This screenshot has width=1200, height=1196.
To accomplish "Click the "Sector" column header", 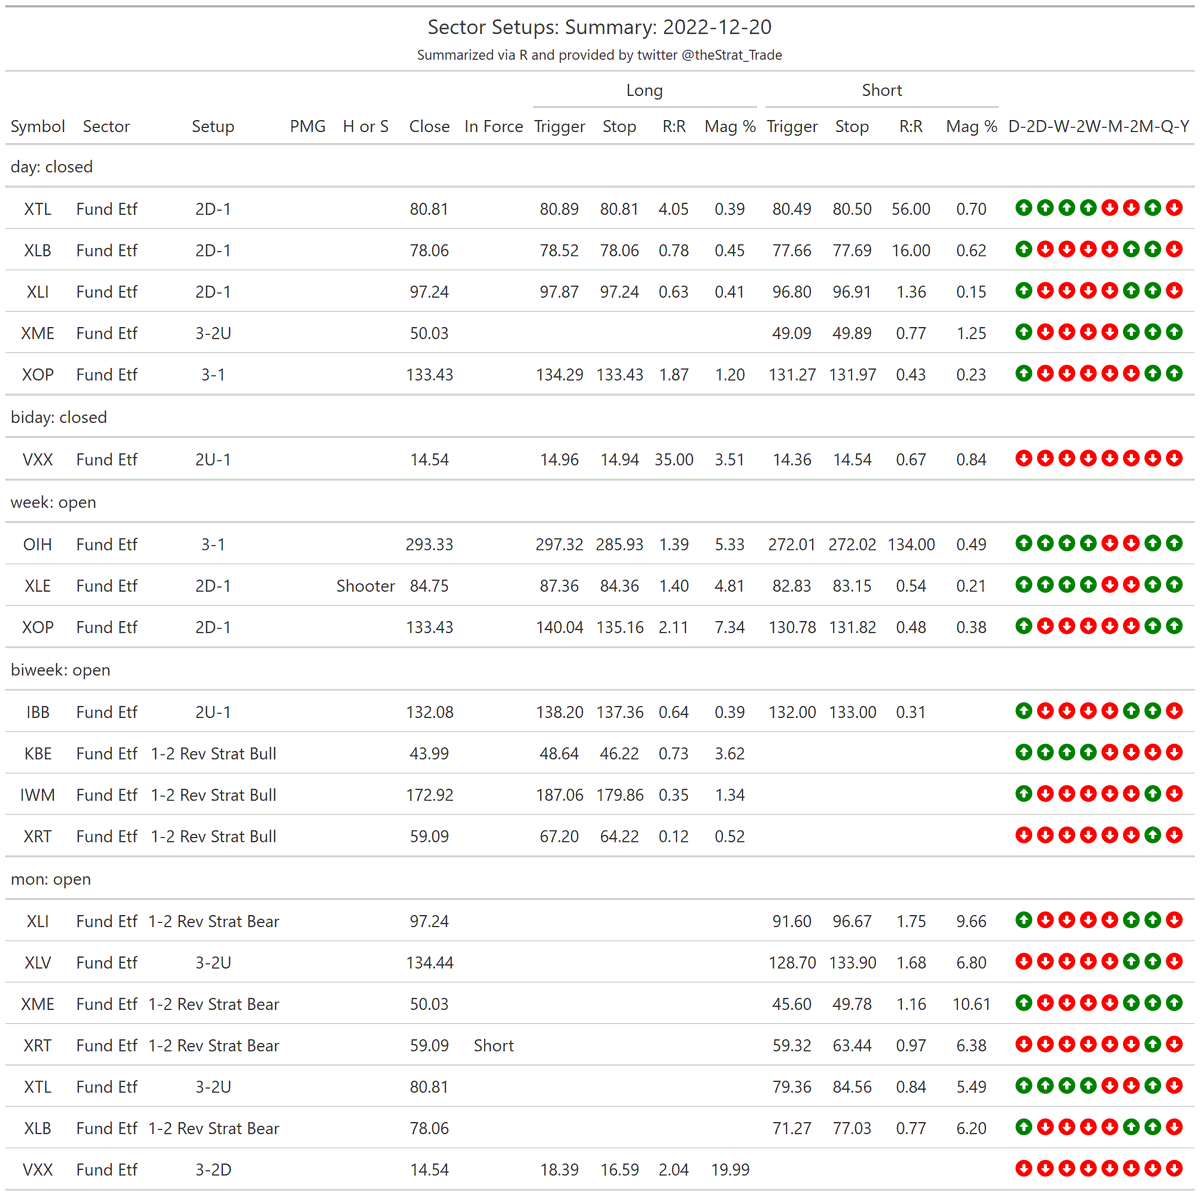I will [106, 126].
